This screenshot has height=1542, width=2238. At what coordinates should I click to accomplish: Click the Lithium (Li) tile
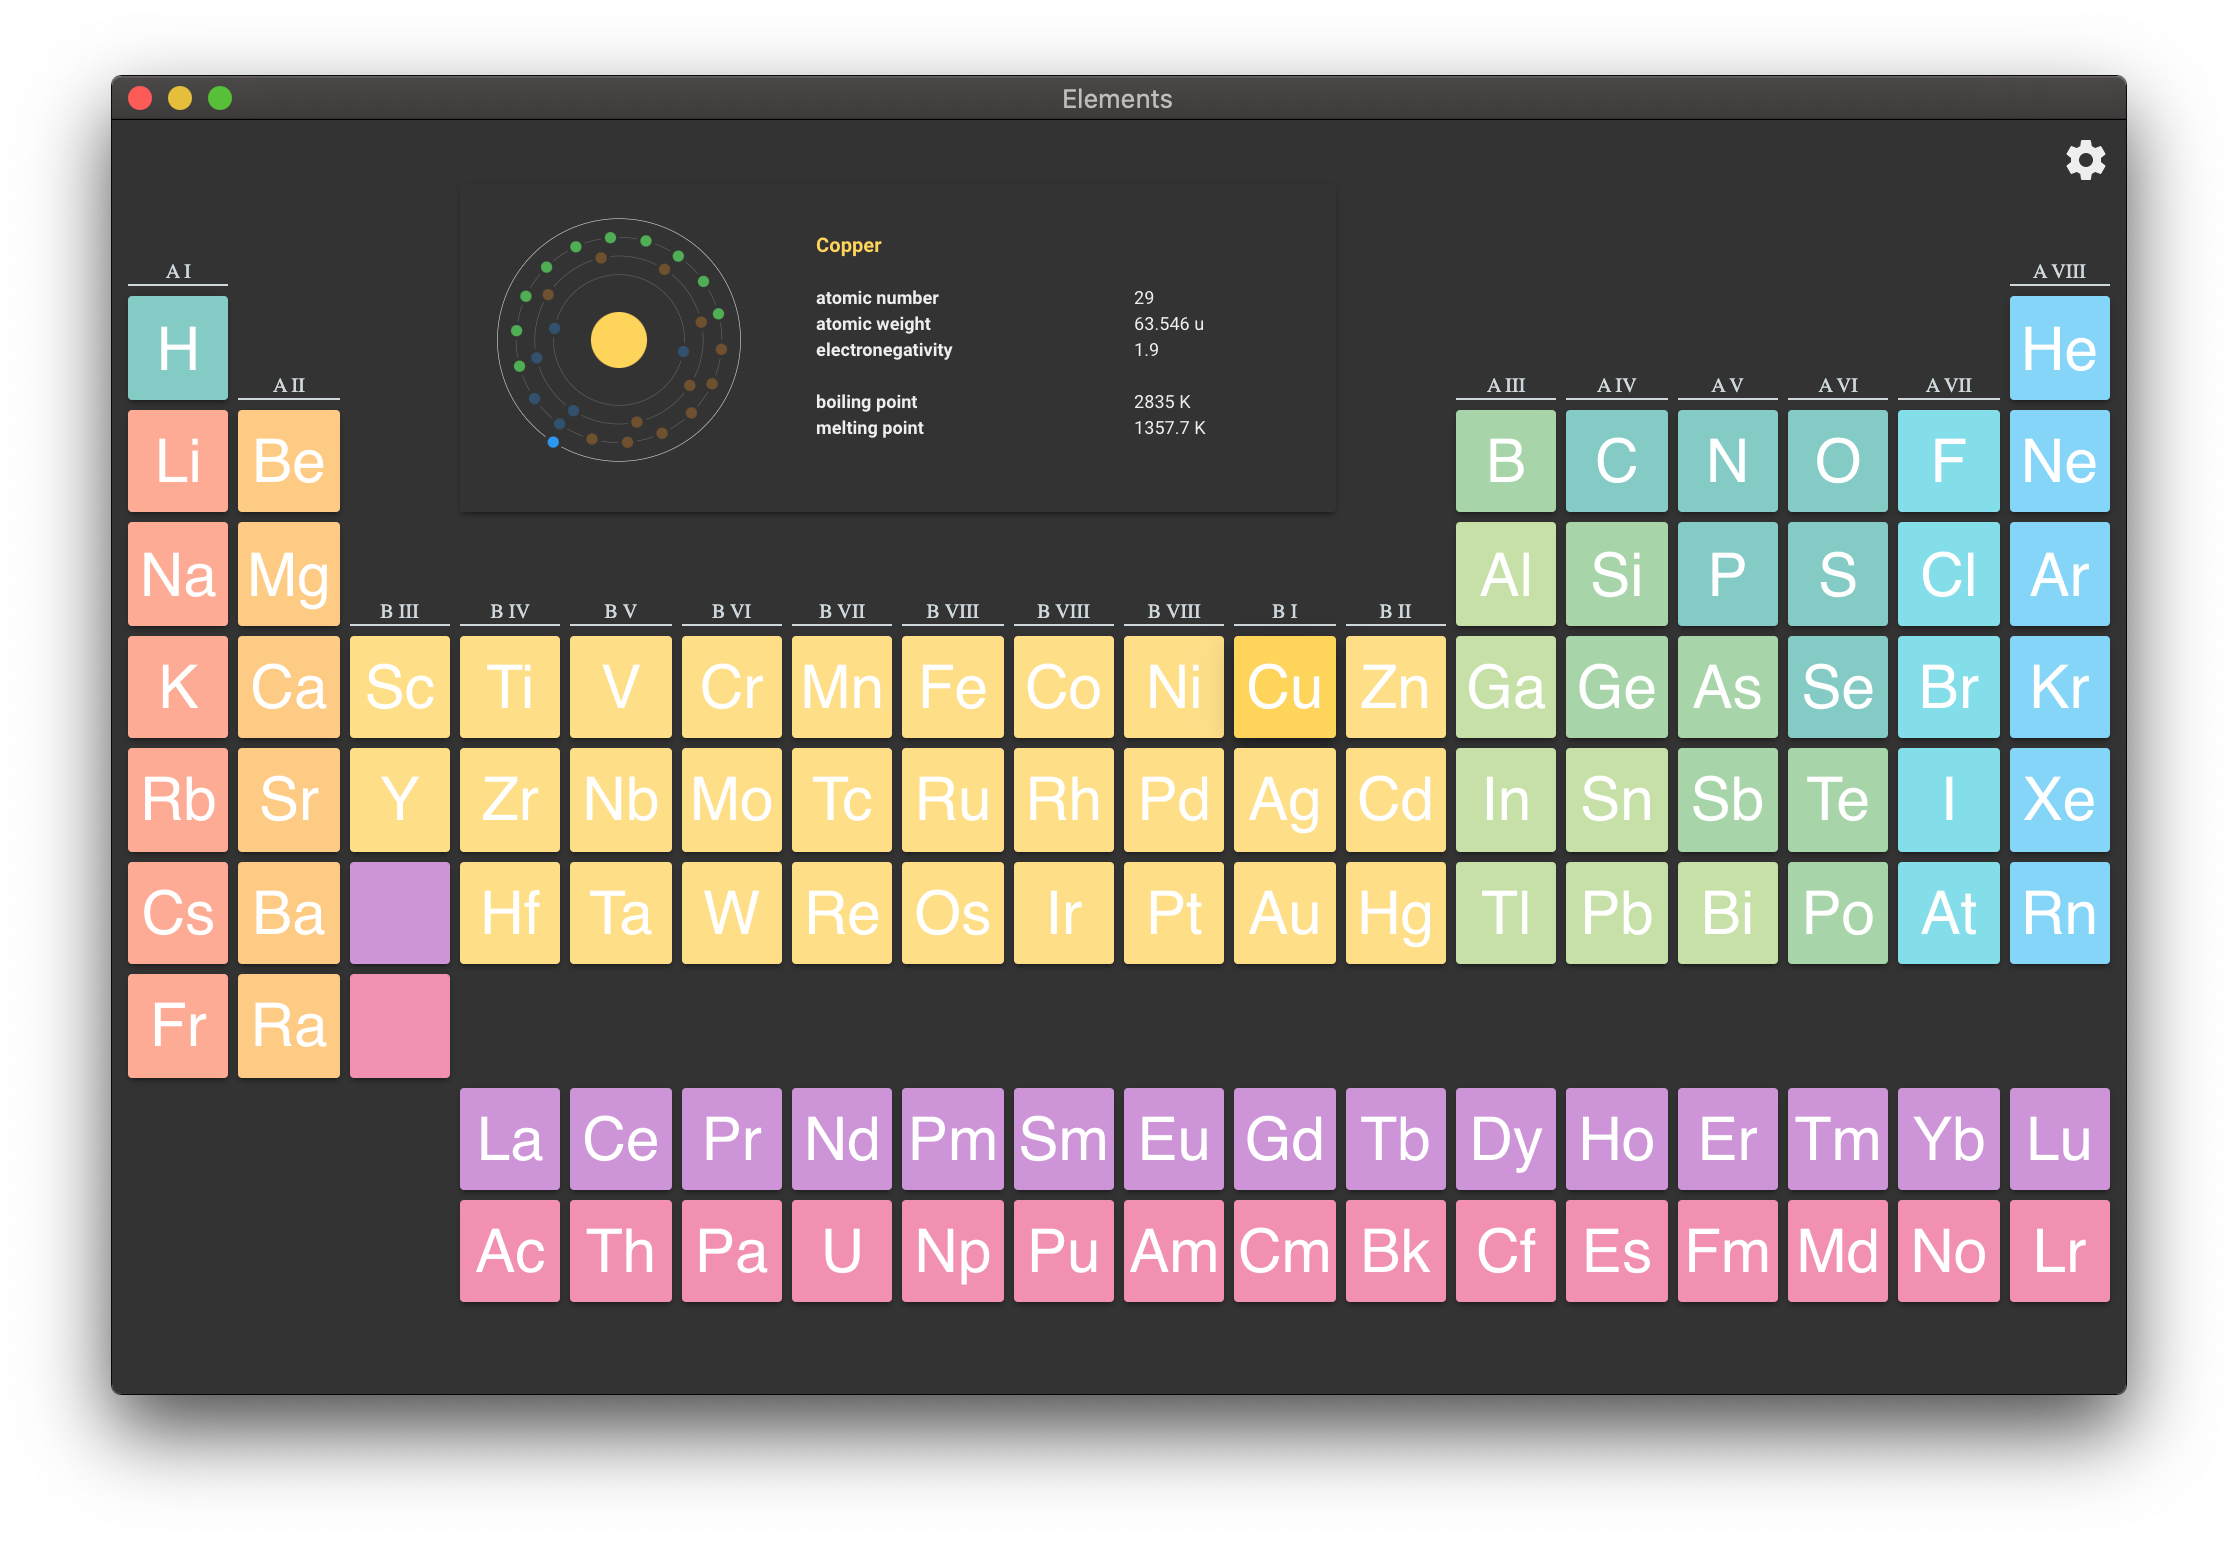(178, 461)
